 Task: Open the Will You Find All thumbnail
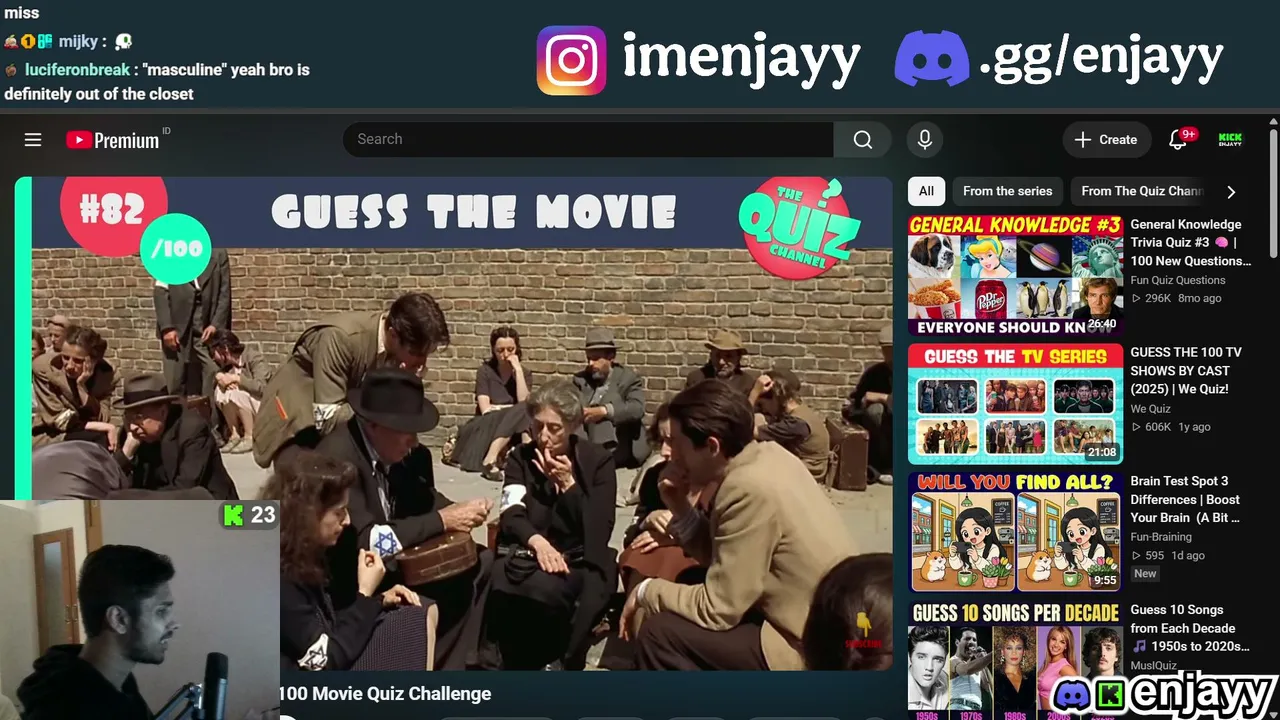(x=1015, y=532)
